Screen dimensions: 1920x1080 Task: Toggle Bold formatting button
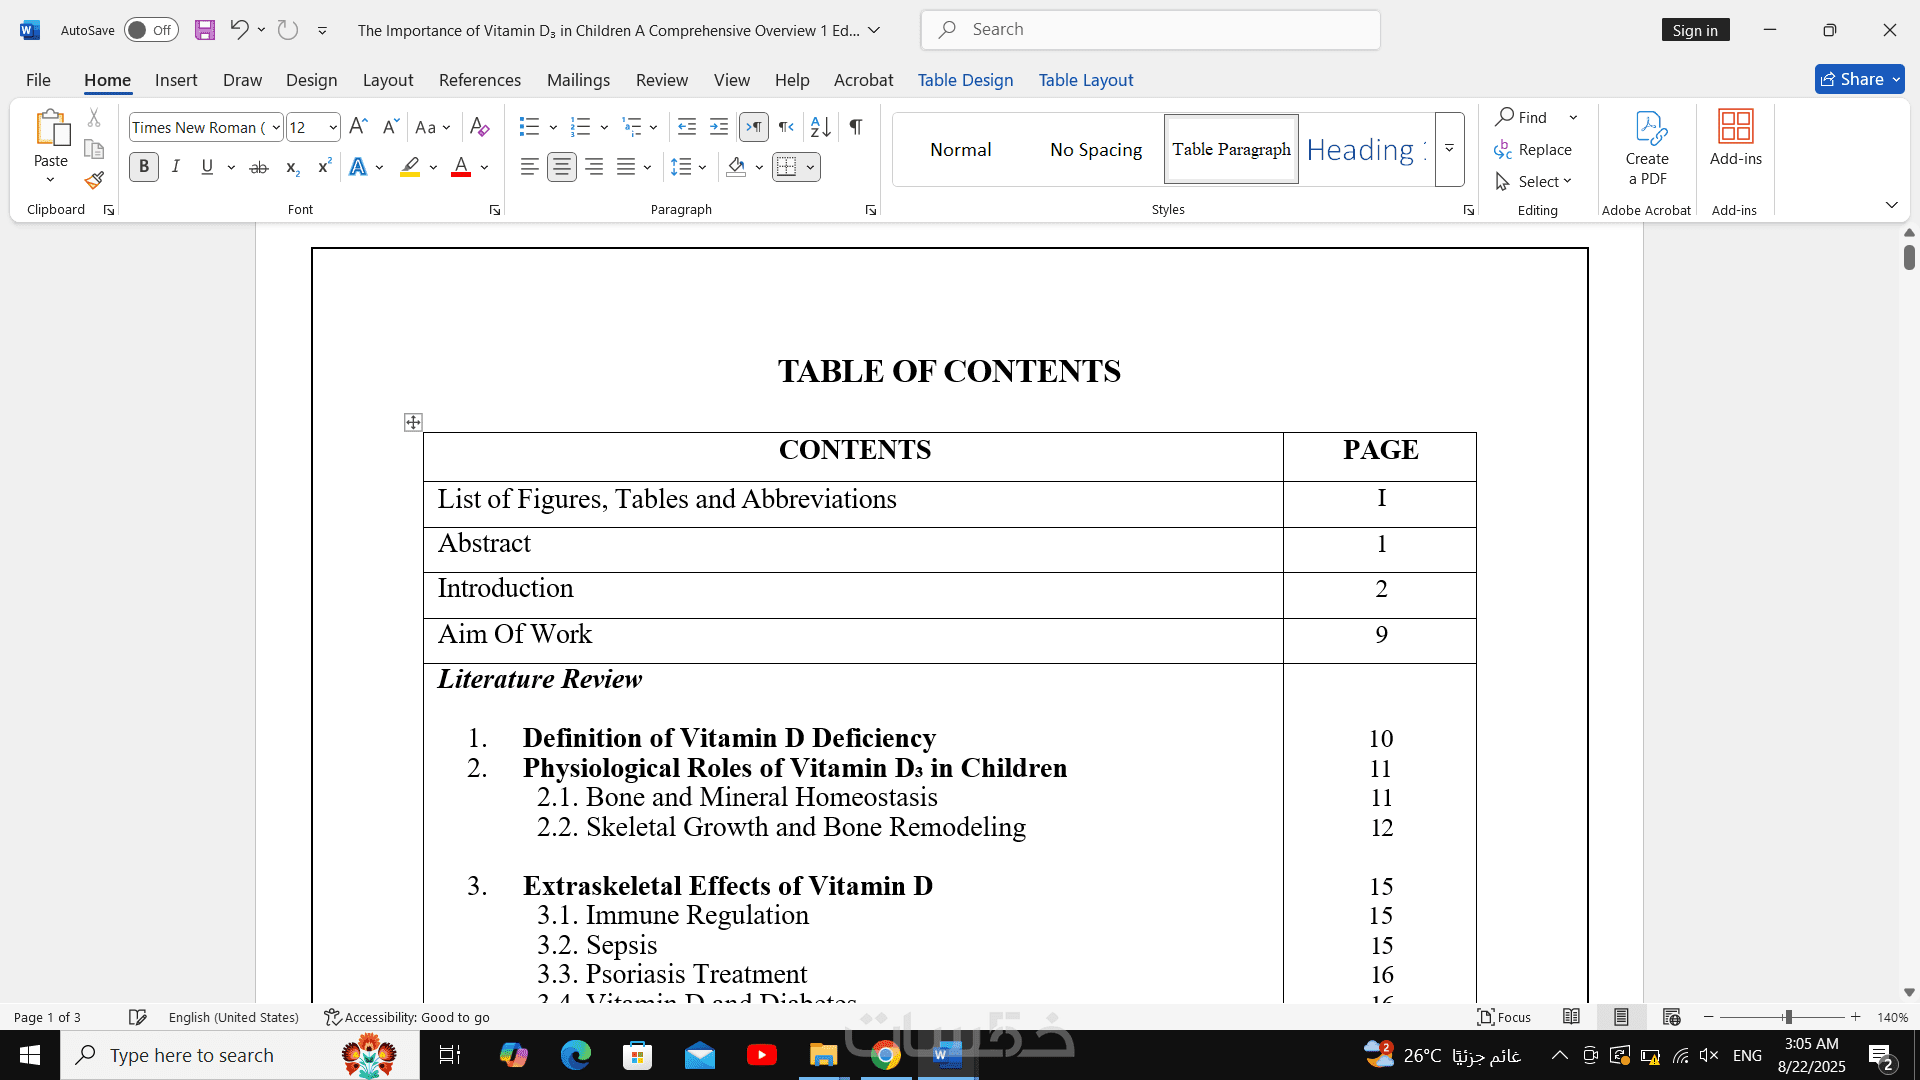point(144,167)
